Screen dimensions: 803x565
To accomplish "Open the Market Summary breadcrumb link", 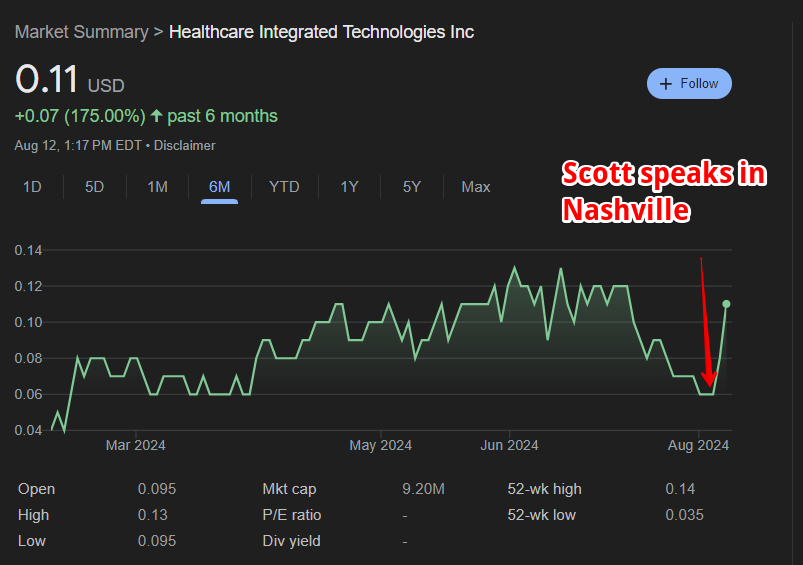I will click(81, 32).
